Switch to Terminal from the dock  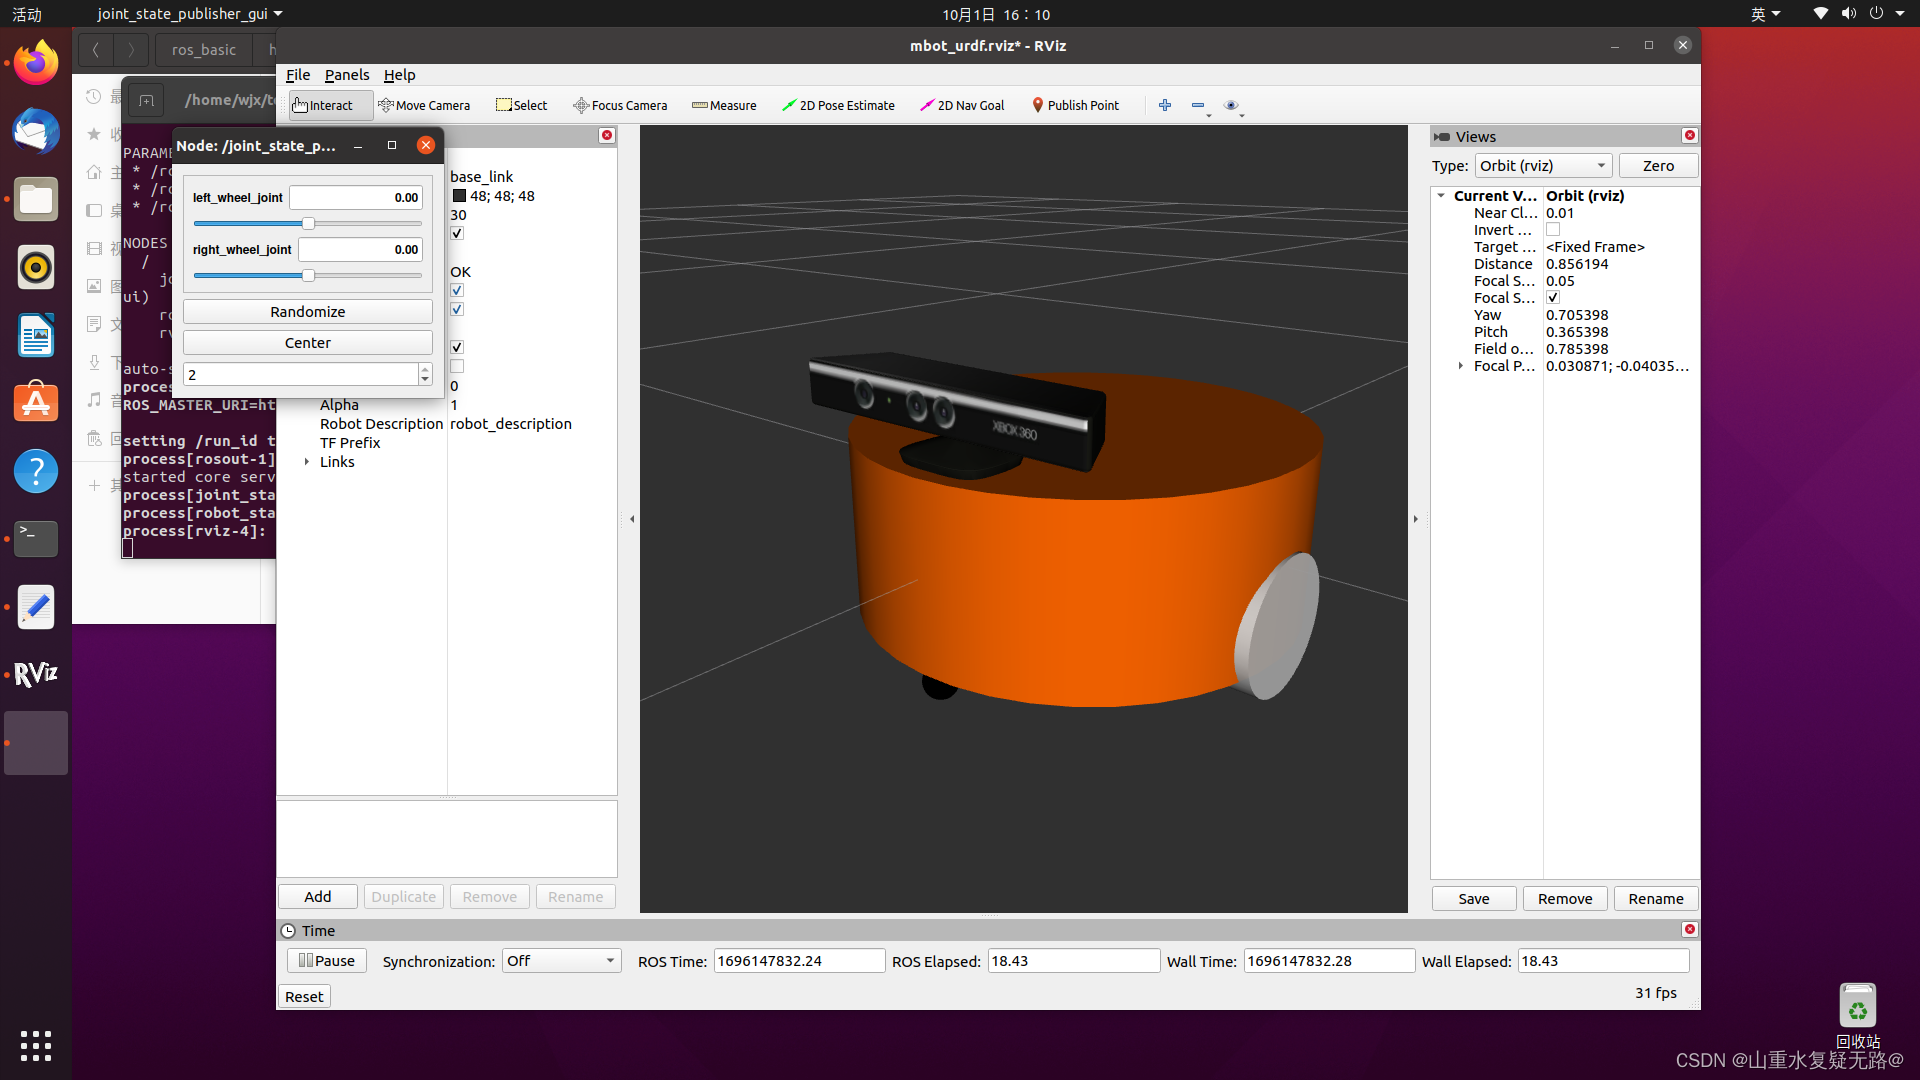(x=36, y=539)
